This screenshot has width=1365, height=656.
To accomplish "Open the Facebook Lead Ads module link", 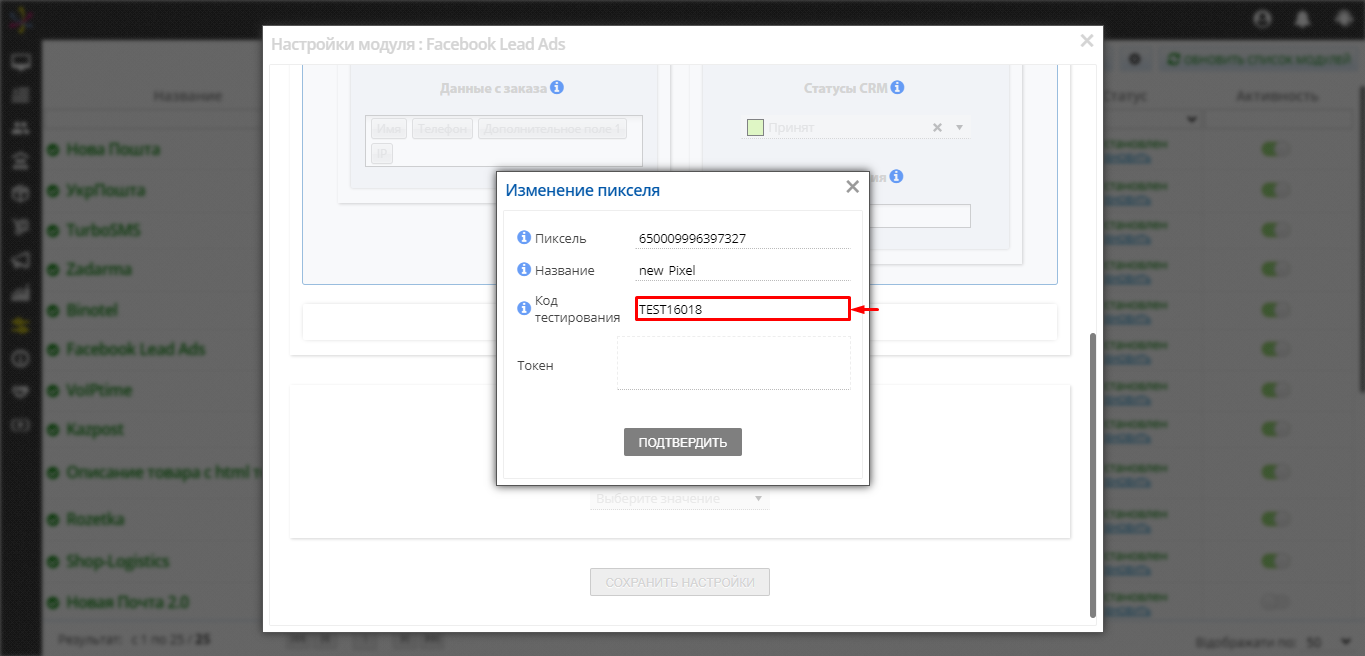I will tap(136, 350).
